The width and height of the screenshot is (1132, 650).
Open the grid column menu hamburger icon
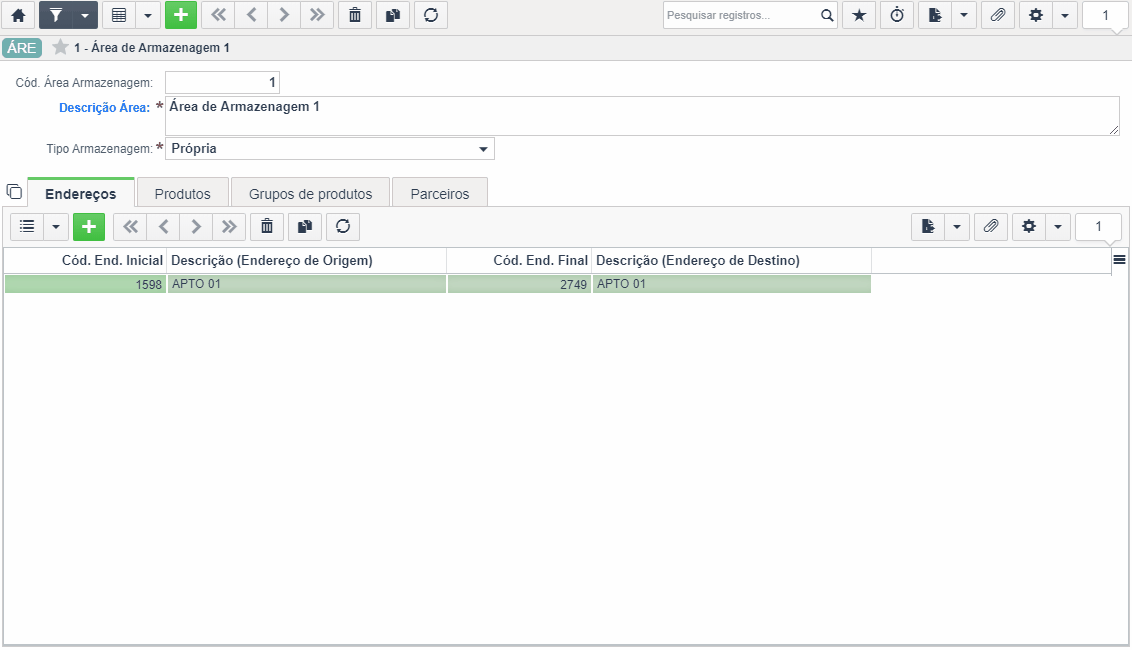(1119, 260)
